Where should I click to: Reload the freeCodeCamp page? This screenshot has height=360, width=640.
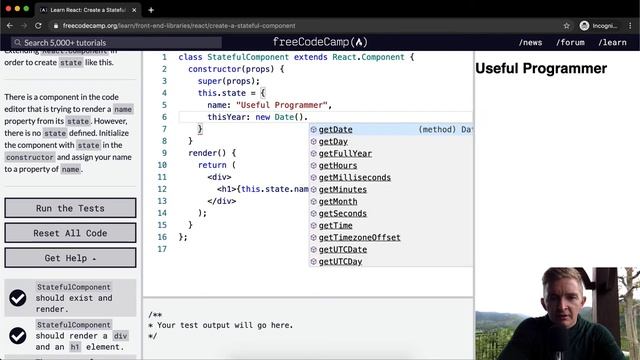pos(38,26)
